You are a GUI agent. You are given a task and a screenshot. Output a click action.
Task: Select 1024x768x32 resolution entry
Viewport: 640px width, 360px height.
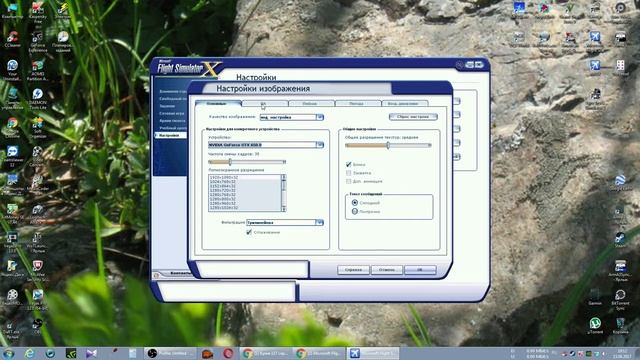pyautogui.click(x=224, y=182)
